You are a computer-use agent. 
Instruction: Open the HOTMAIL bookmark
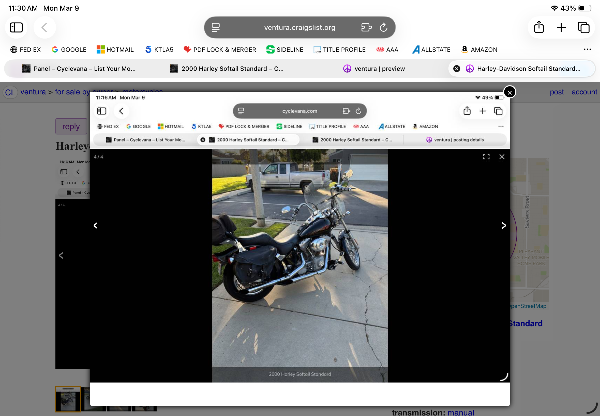point(115,48)
